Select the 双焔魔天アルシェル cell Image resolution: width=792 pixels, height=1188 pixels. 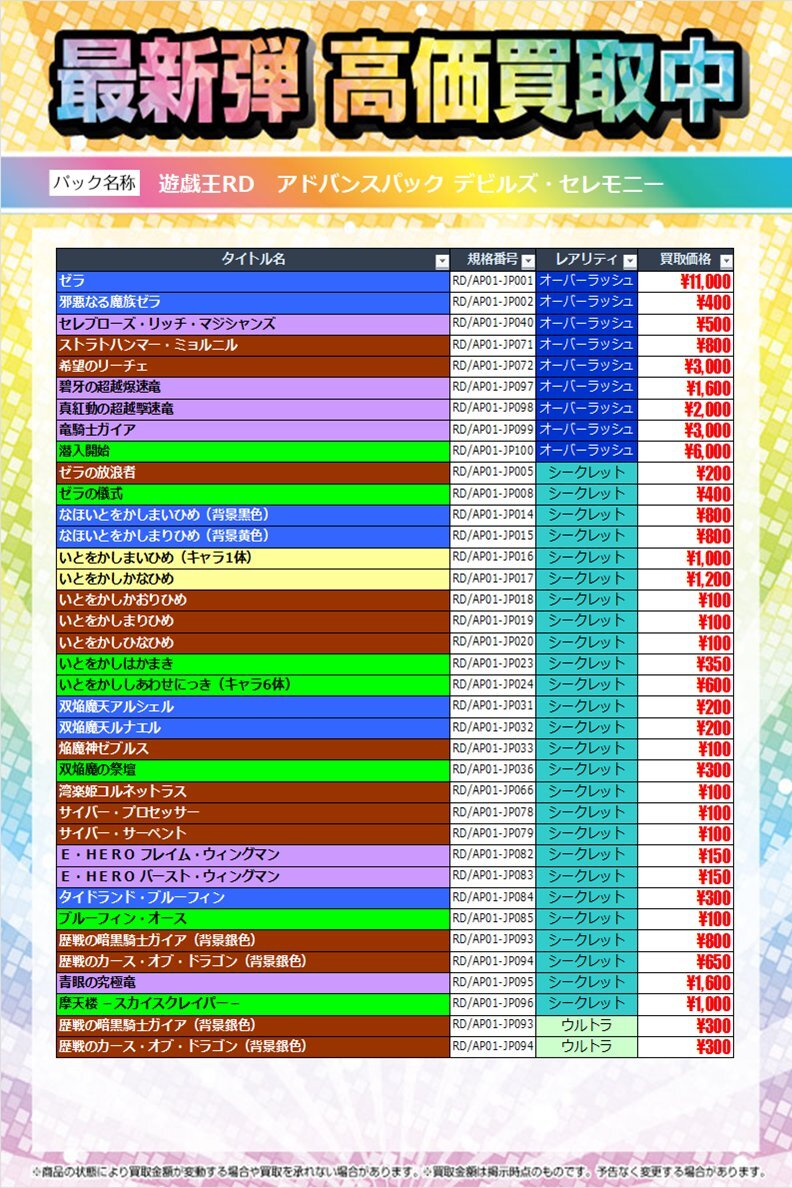pos(253,706)
